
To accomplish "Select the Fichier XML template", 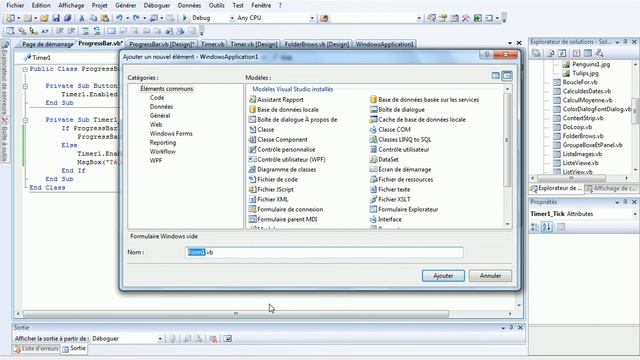I will click(x=269, y=199).
